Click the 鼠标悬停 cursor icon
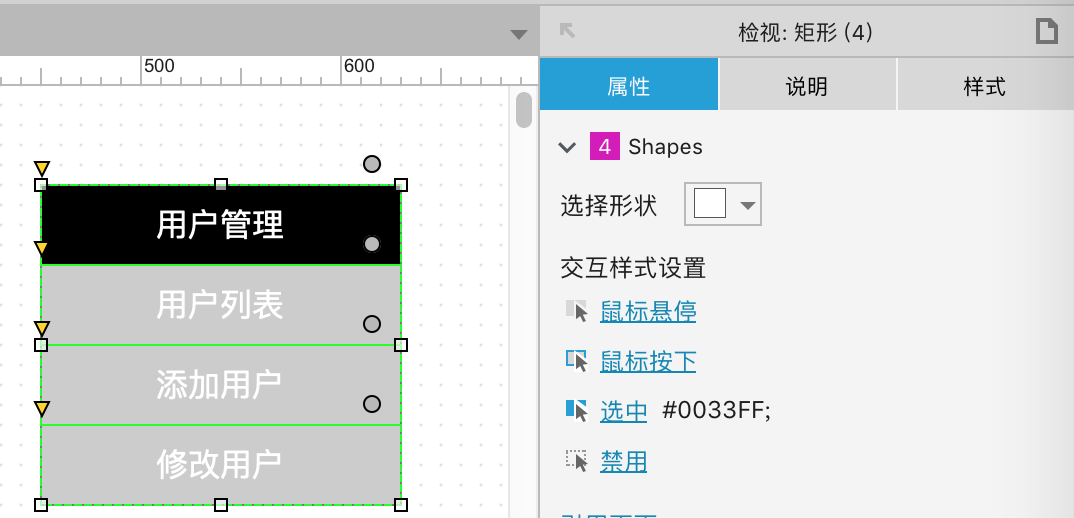1074x518 pixels. coord(577,311)
